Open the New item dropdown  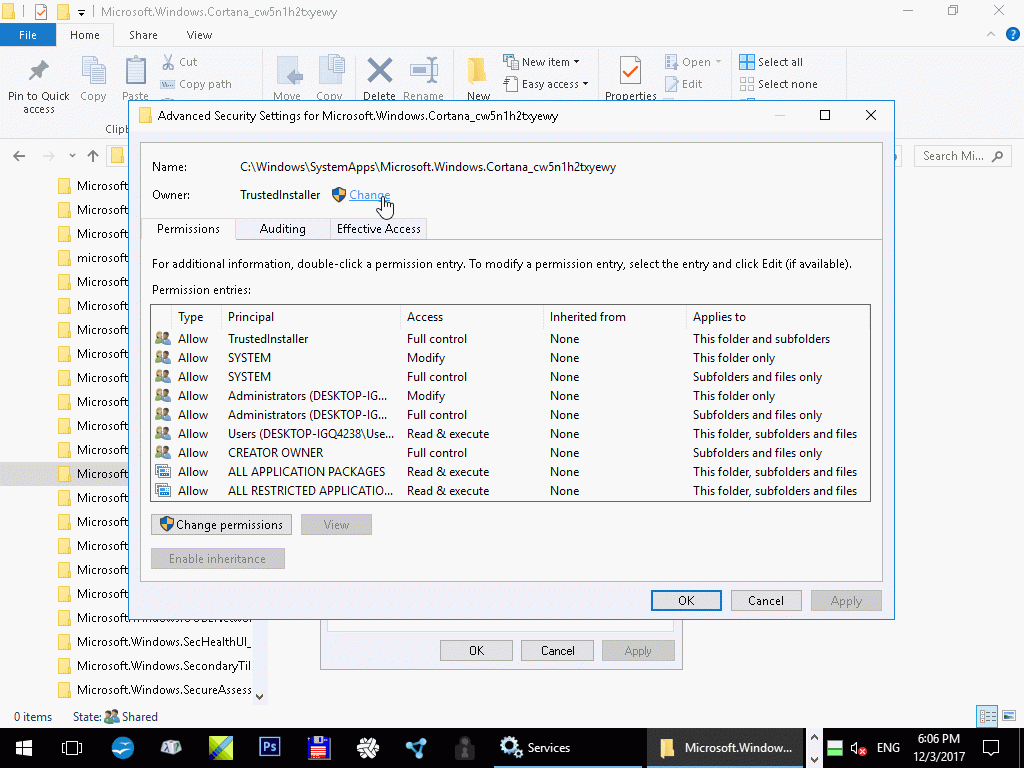[541, 62]
